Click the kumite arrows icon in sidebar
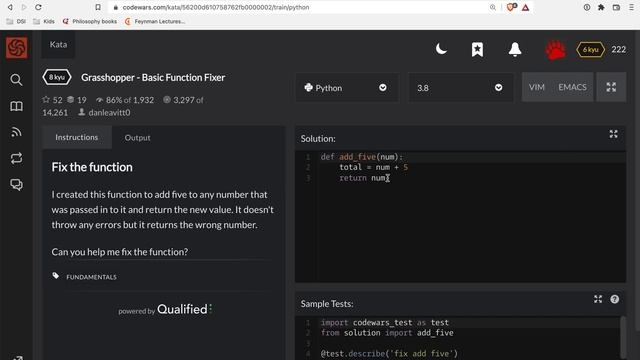640x360 pixels. 16,158
